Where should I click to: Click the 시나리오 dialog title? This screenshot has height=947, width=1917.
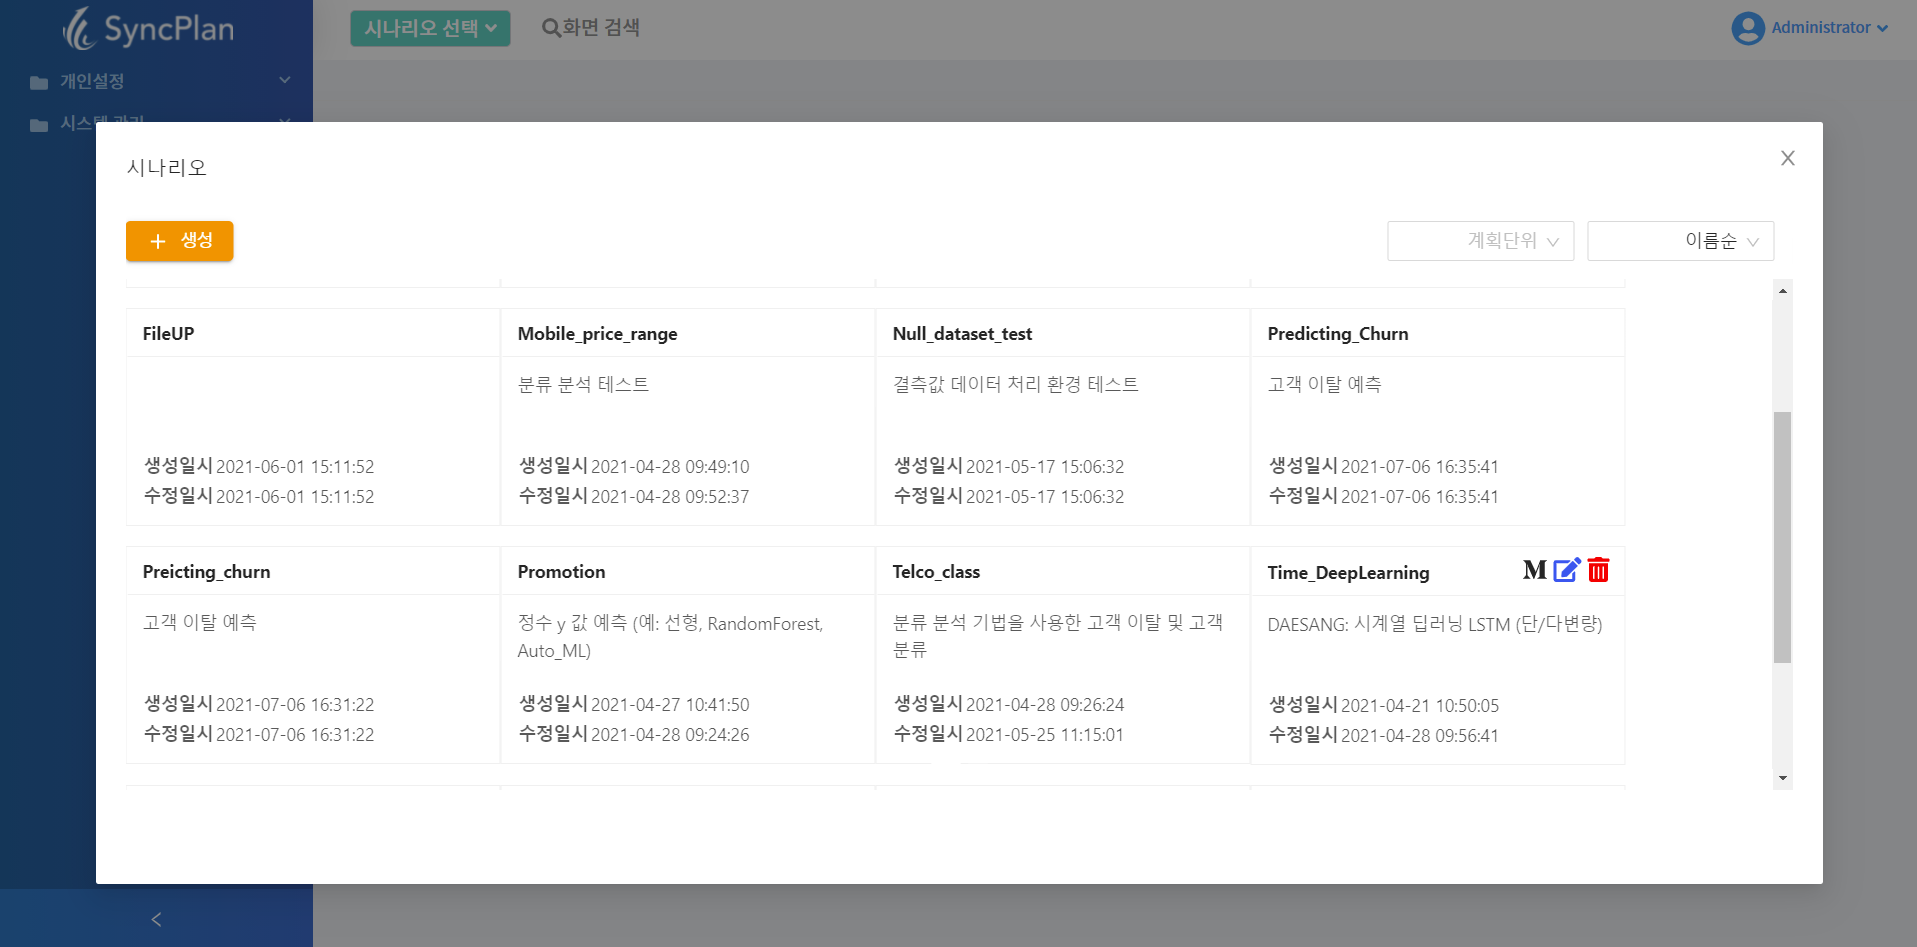(167, 167)
